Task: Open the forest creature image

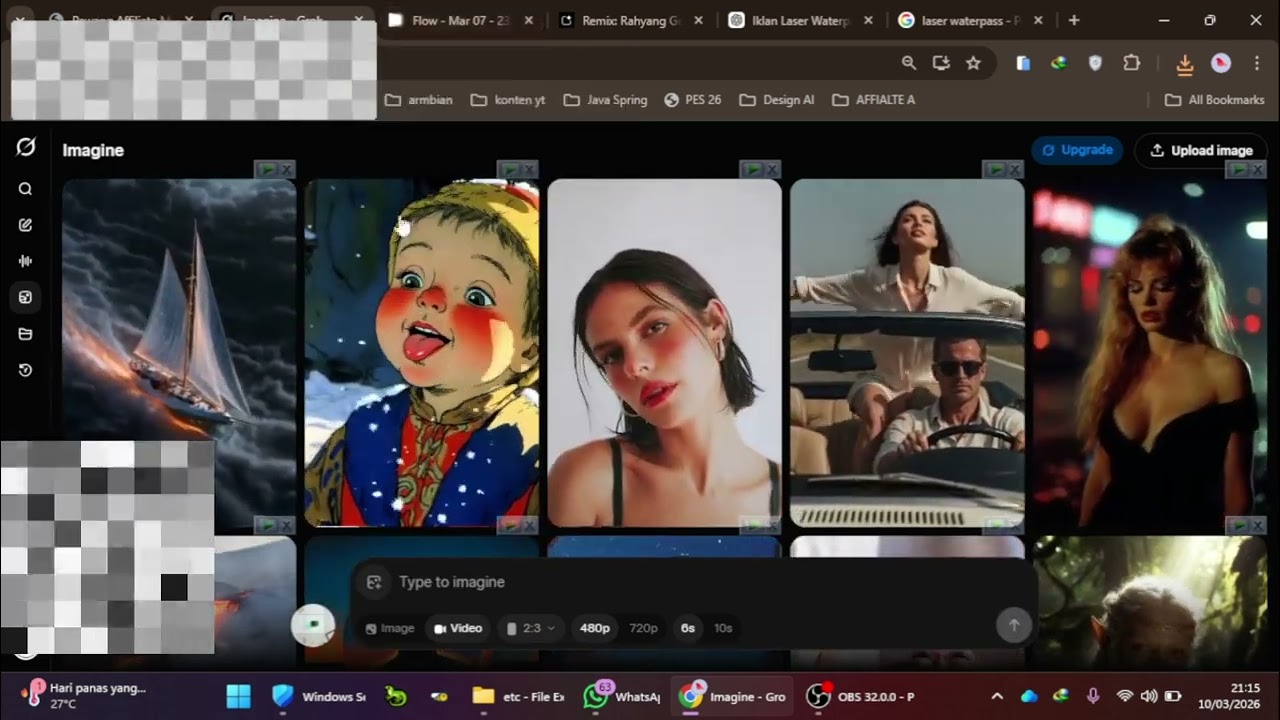Action: 1150,603
